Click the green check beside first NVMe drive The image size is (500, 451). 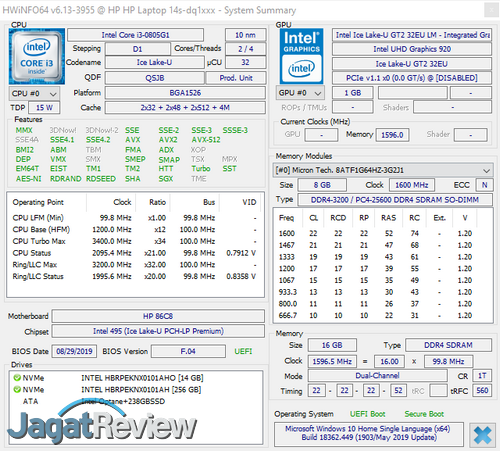coord(17,378)
